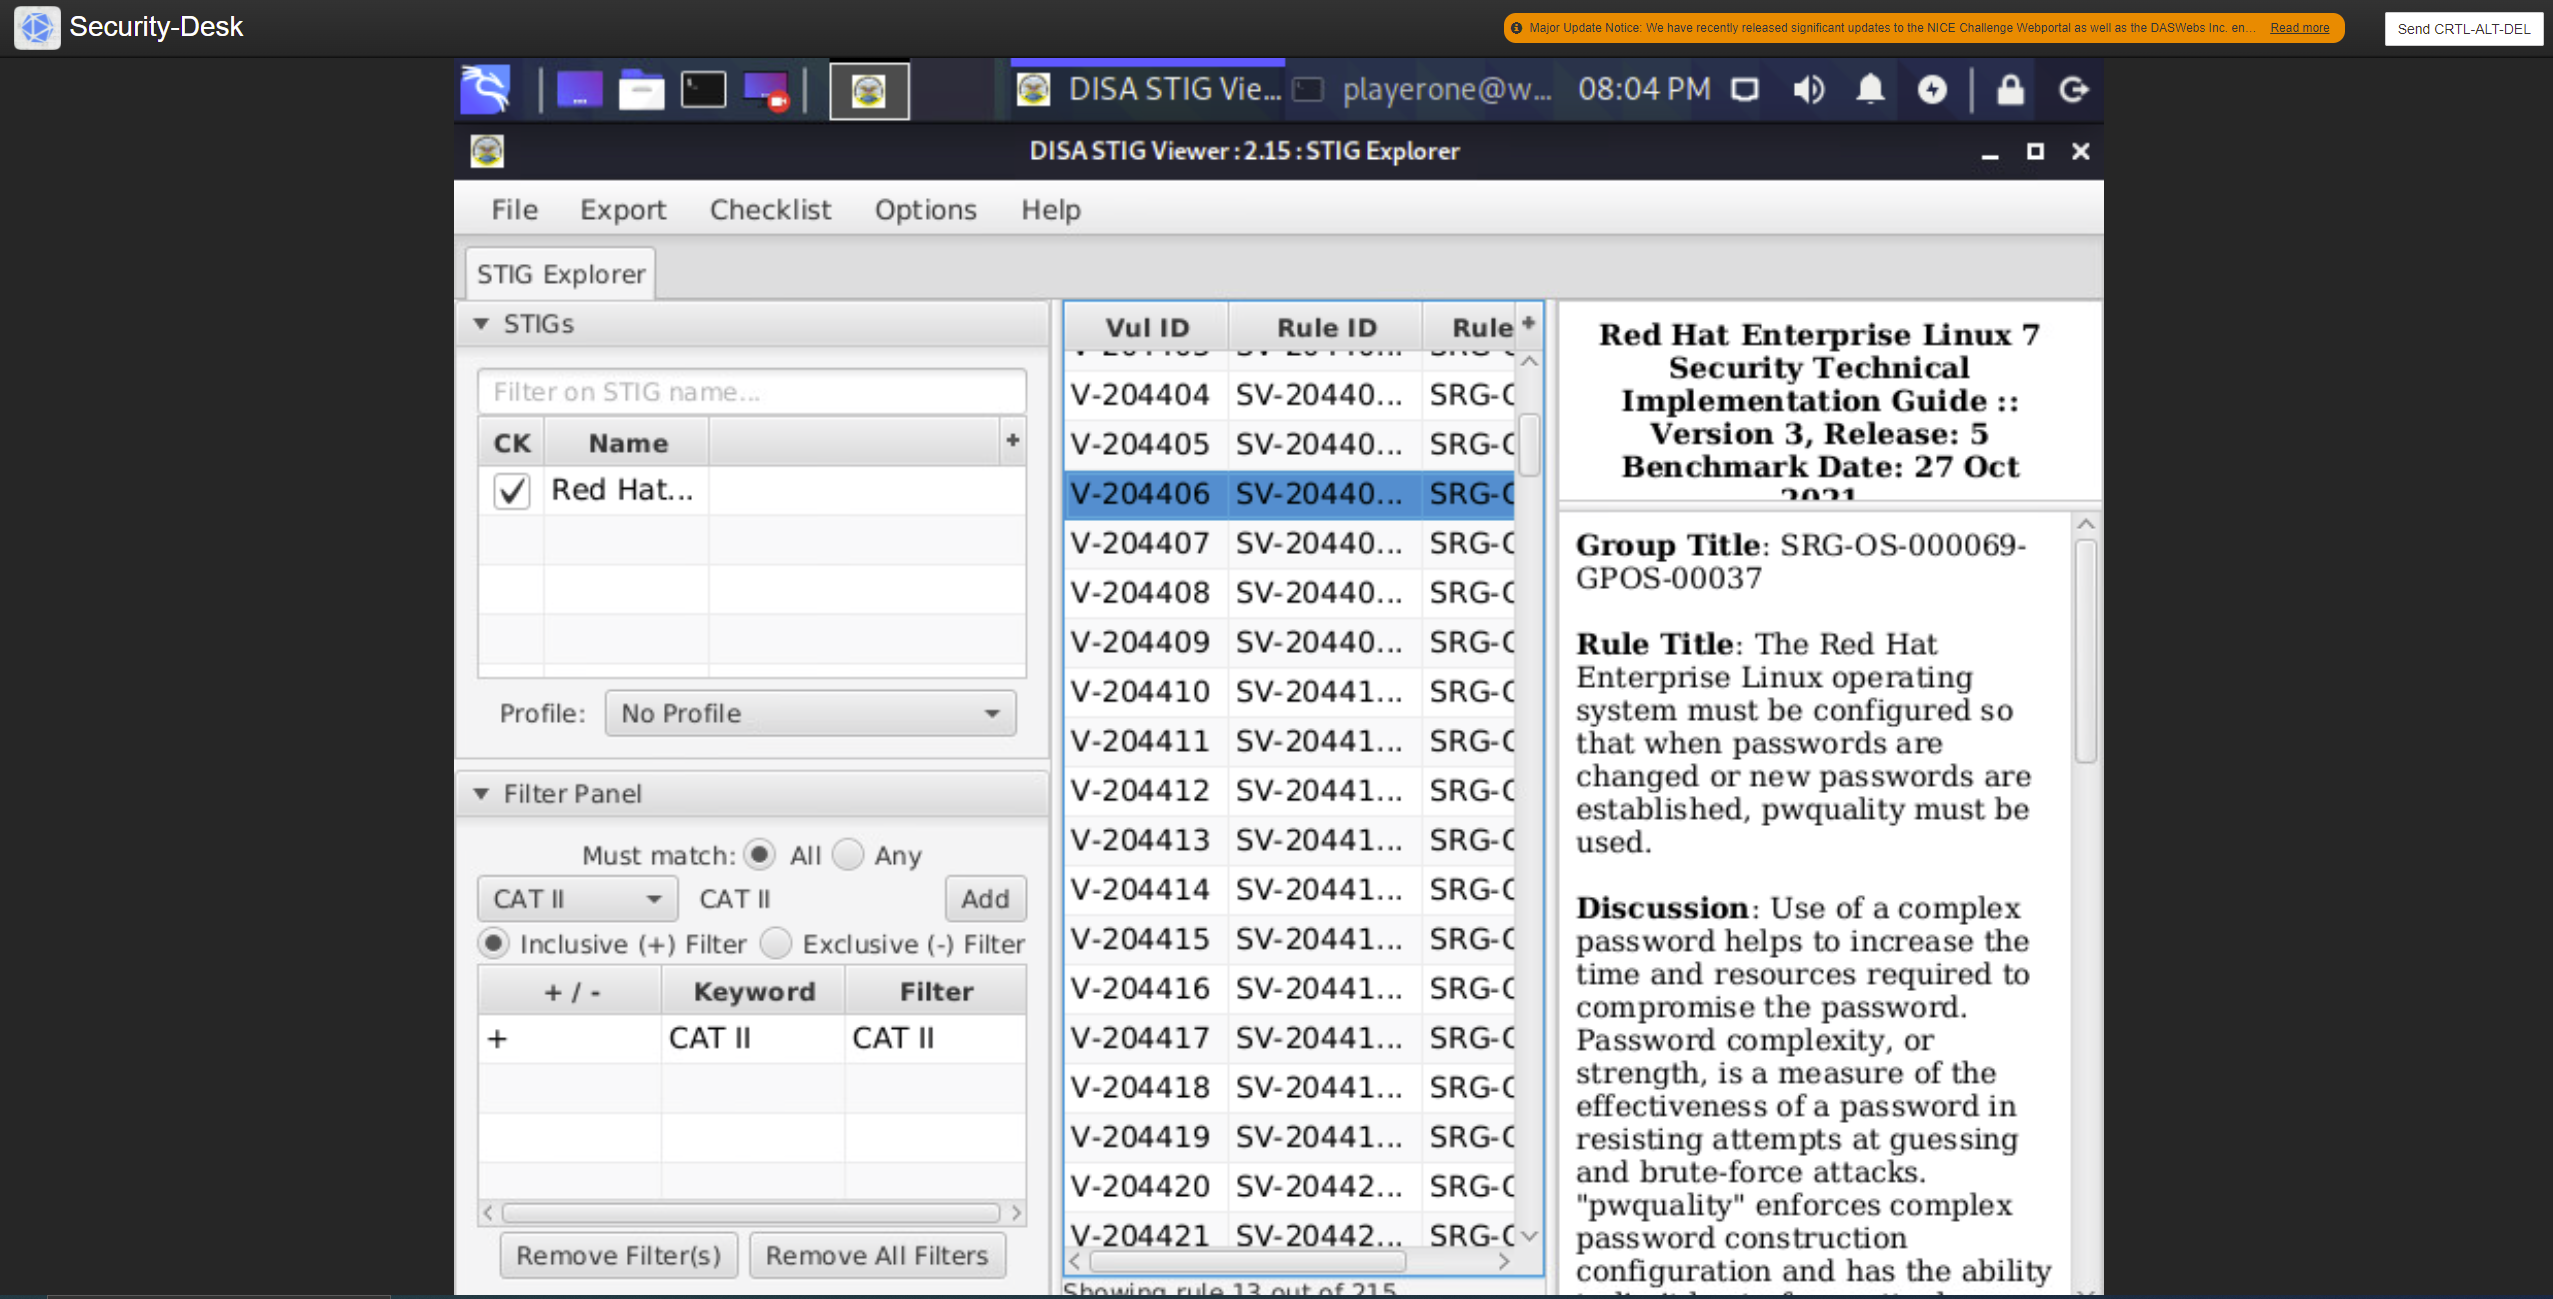2553x1299 pixels.
Task: Uncheck the Red Hat STIG checkbox
Action: coord(511,491)
